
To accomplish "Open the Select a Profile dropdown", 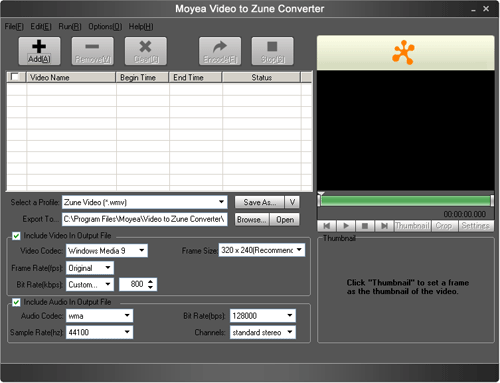I will tap(144, 202).
